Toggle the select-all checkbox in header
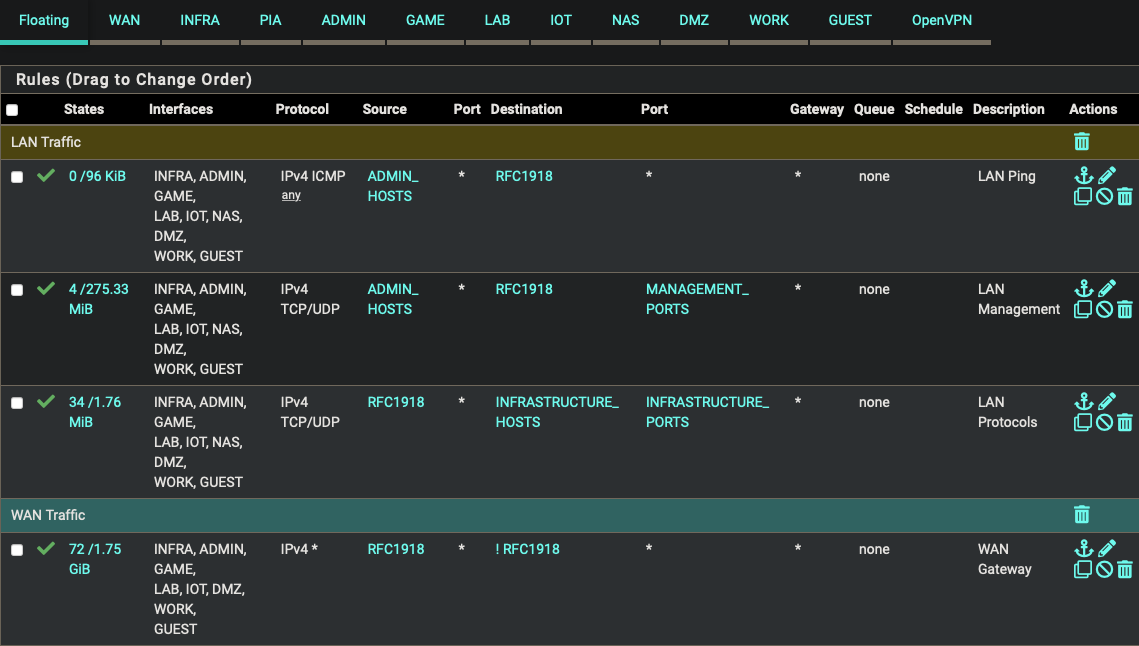 12,110
